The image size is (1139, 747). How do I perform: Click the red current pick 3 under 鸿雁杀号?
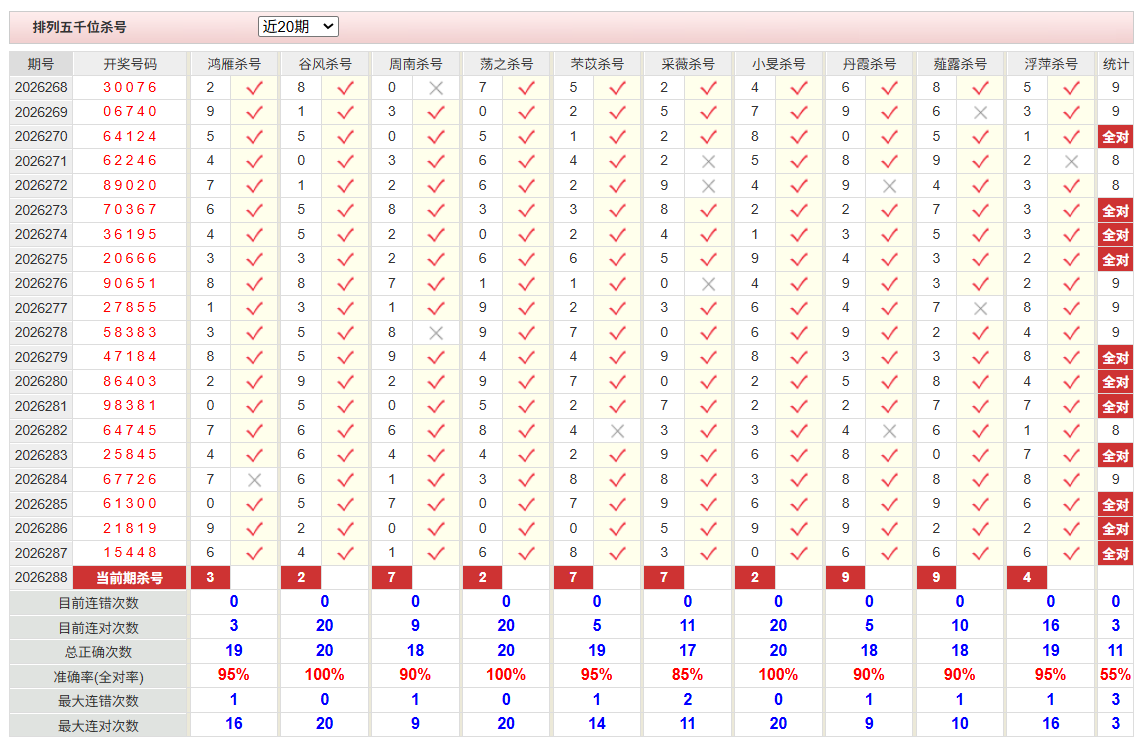tap(211, 578)
